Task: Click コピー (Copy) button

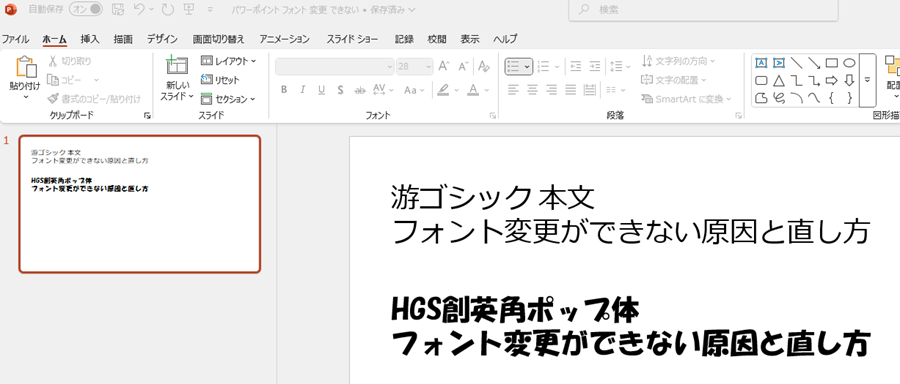Action: pyautogui.click(x=64, y=80)
